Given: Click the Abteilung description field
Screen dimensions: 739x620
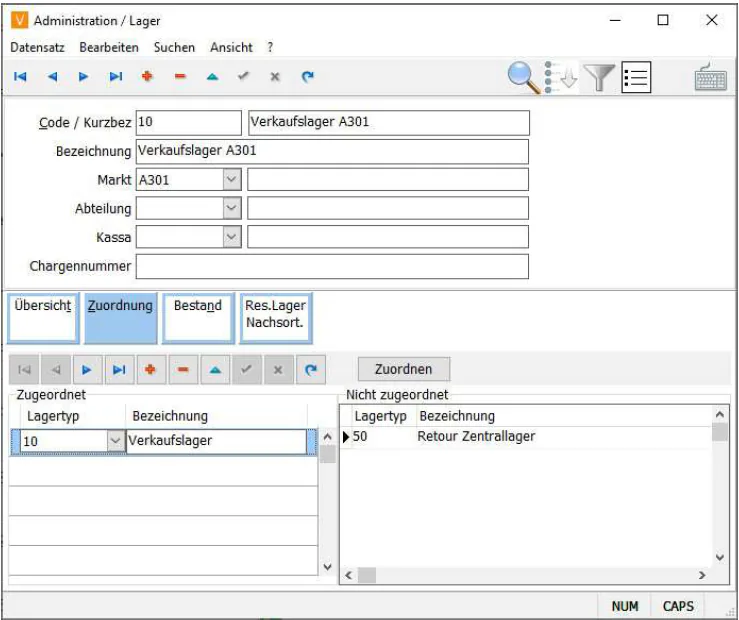Looking at the screenshot, I should [x=388, y=208].
